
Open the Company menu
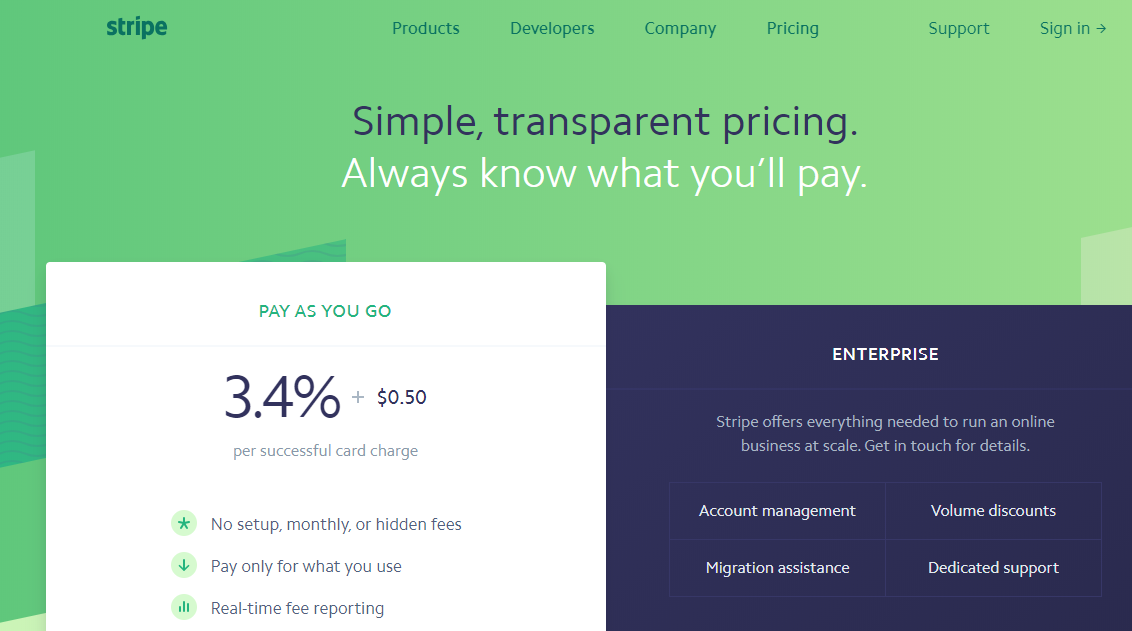coord(680,29)
